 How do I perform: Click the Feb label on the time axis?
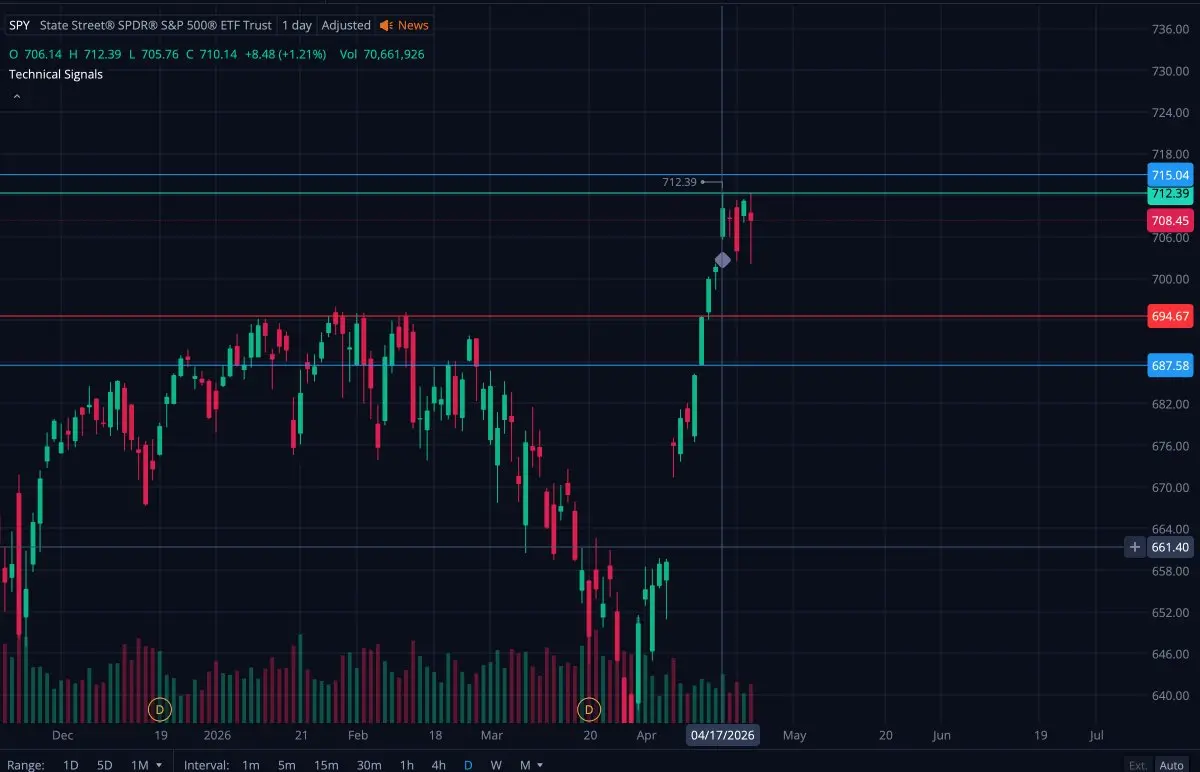click(357, 735)
